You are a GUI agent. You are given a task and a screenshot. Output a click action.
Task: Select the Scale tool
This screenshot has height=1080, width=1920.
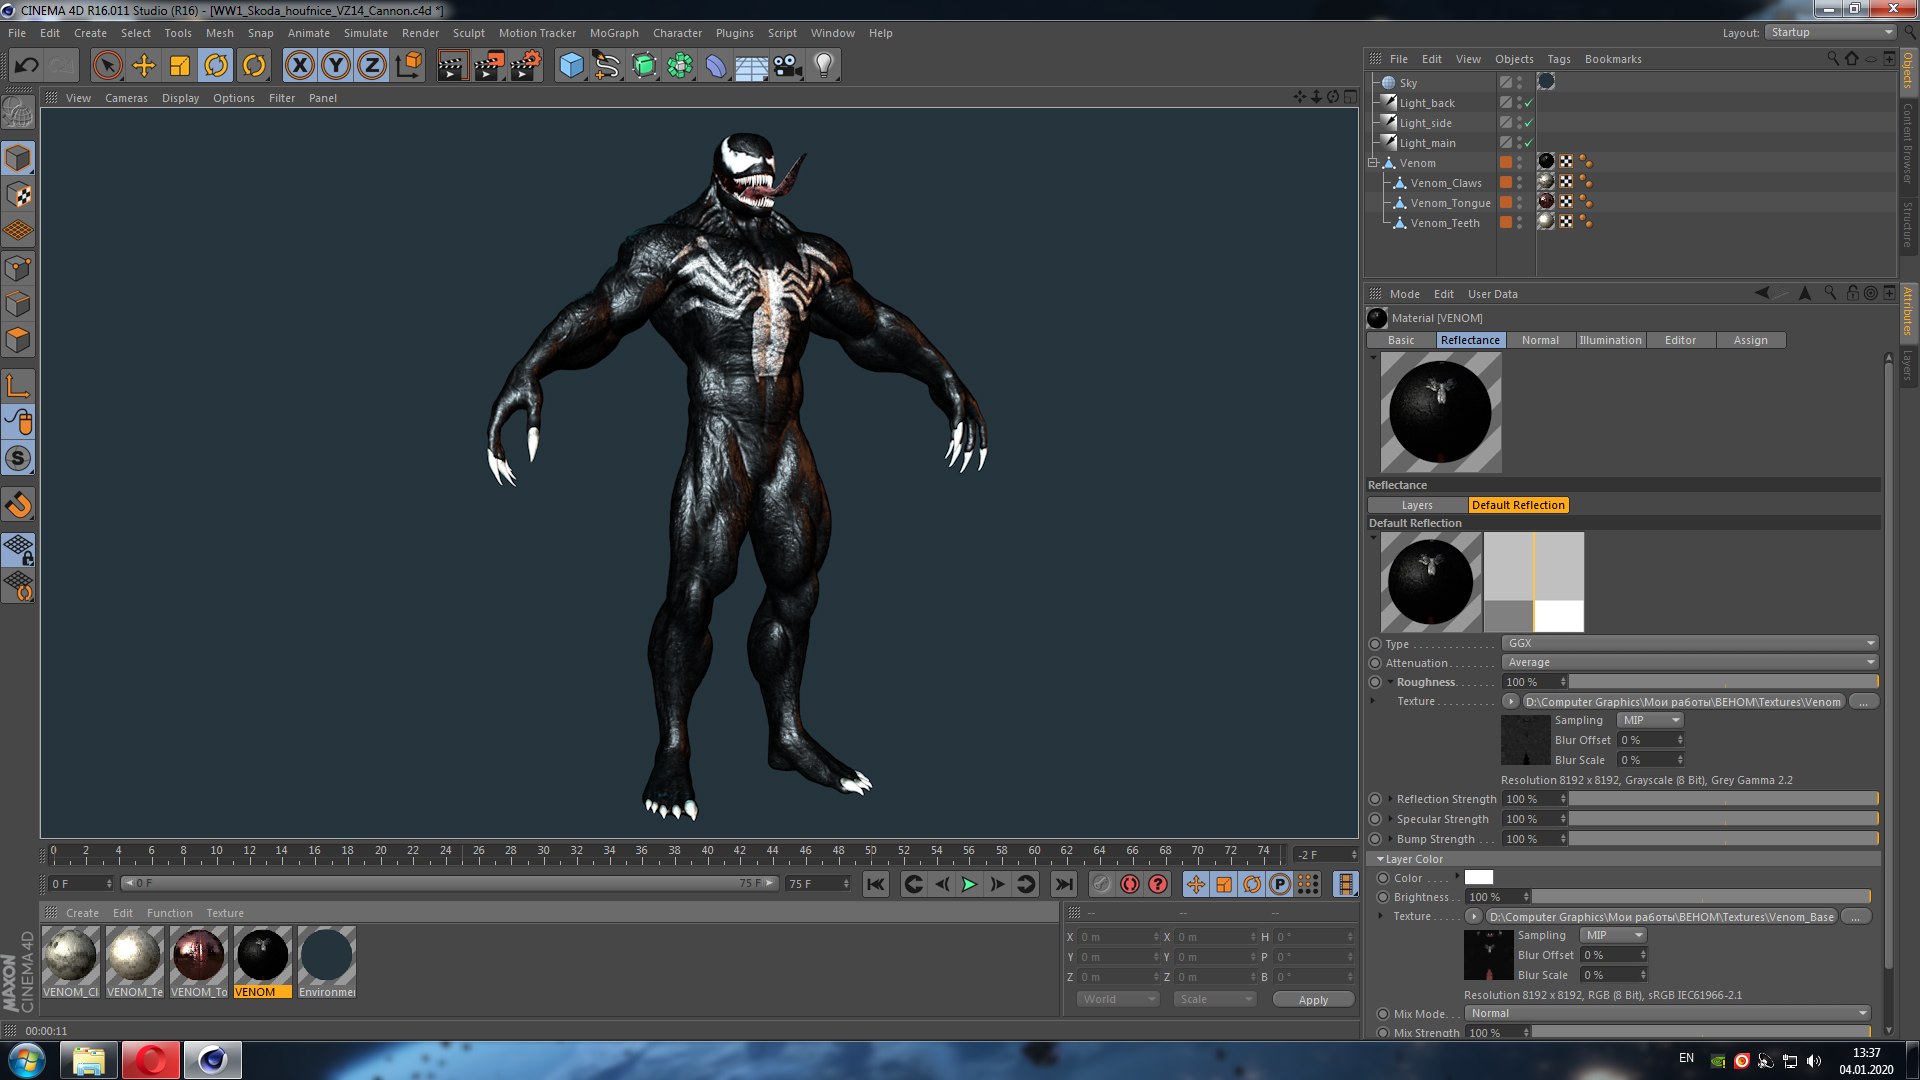pyautogui.click(x=180, y=66)
